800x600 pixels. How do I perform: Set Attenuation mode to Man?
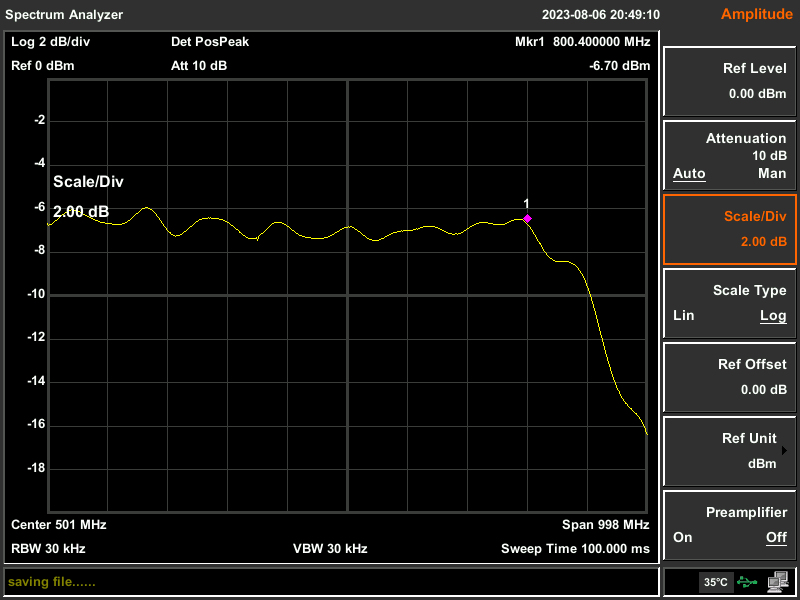coord(772,173)
